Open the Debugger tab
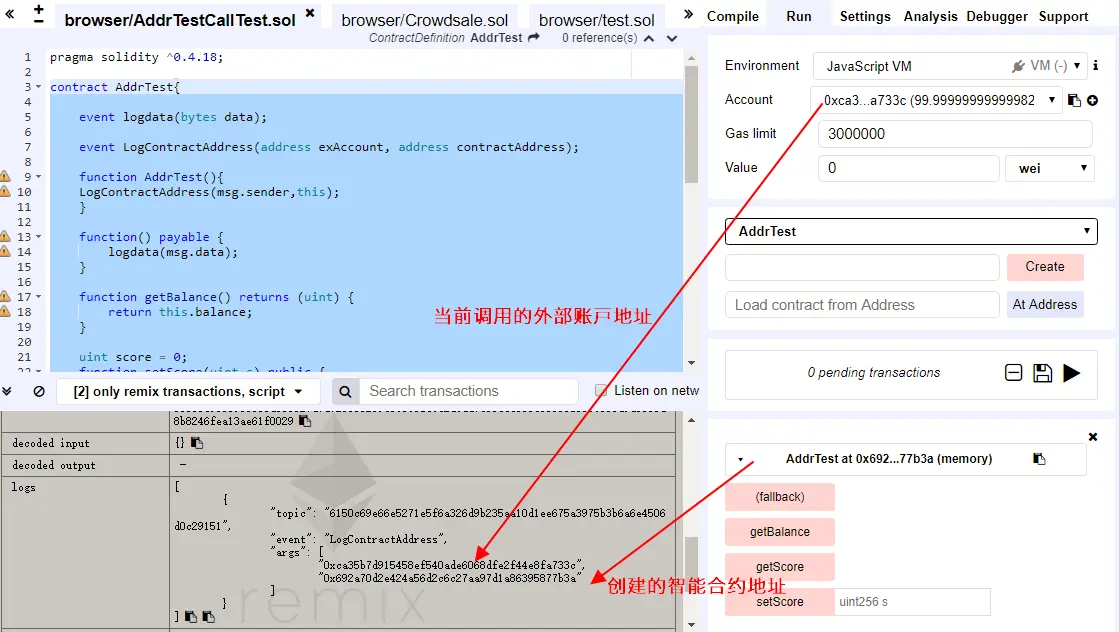The image size is (1119, 632). click(x=997, y=16)
